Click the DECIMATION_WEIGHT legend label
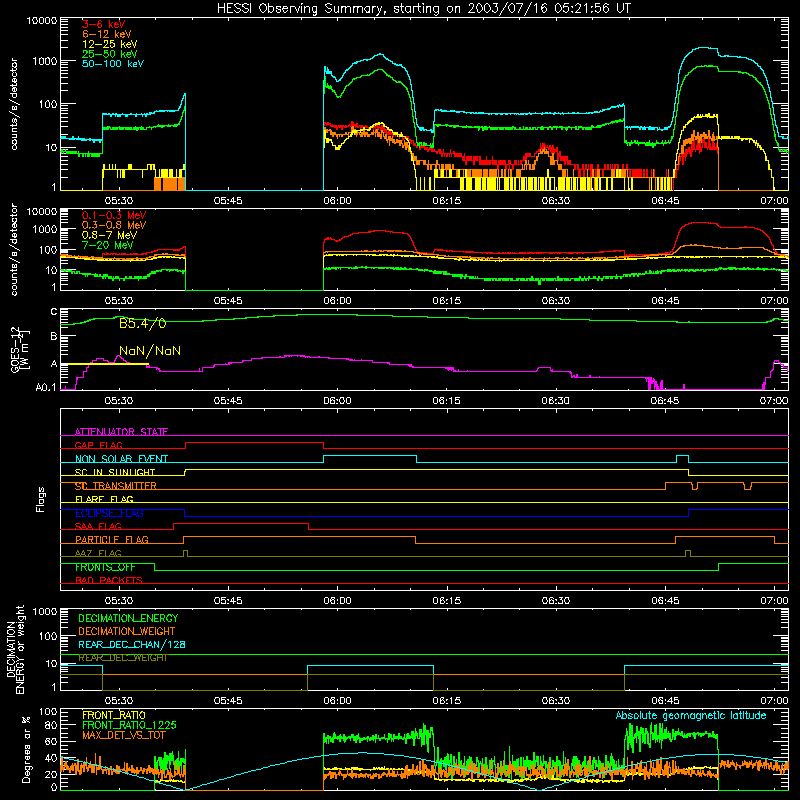This screenshot has height=800, width=800. [127, 632]
